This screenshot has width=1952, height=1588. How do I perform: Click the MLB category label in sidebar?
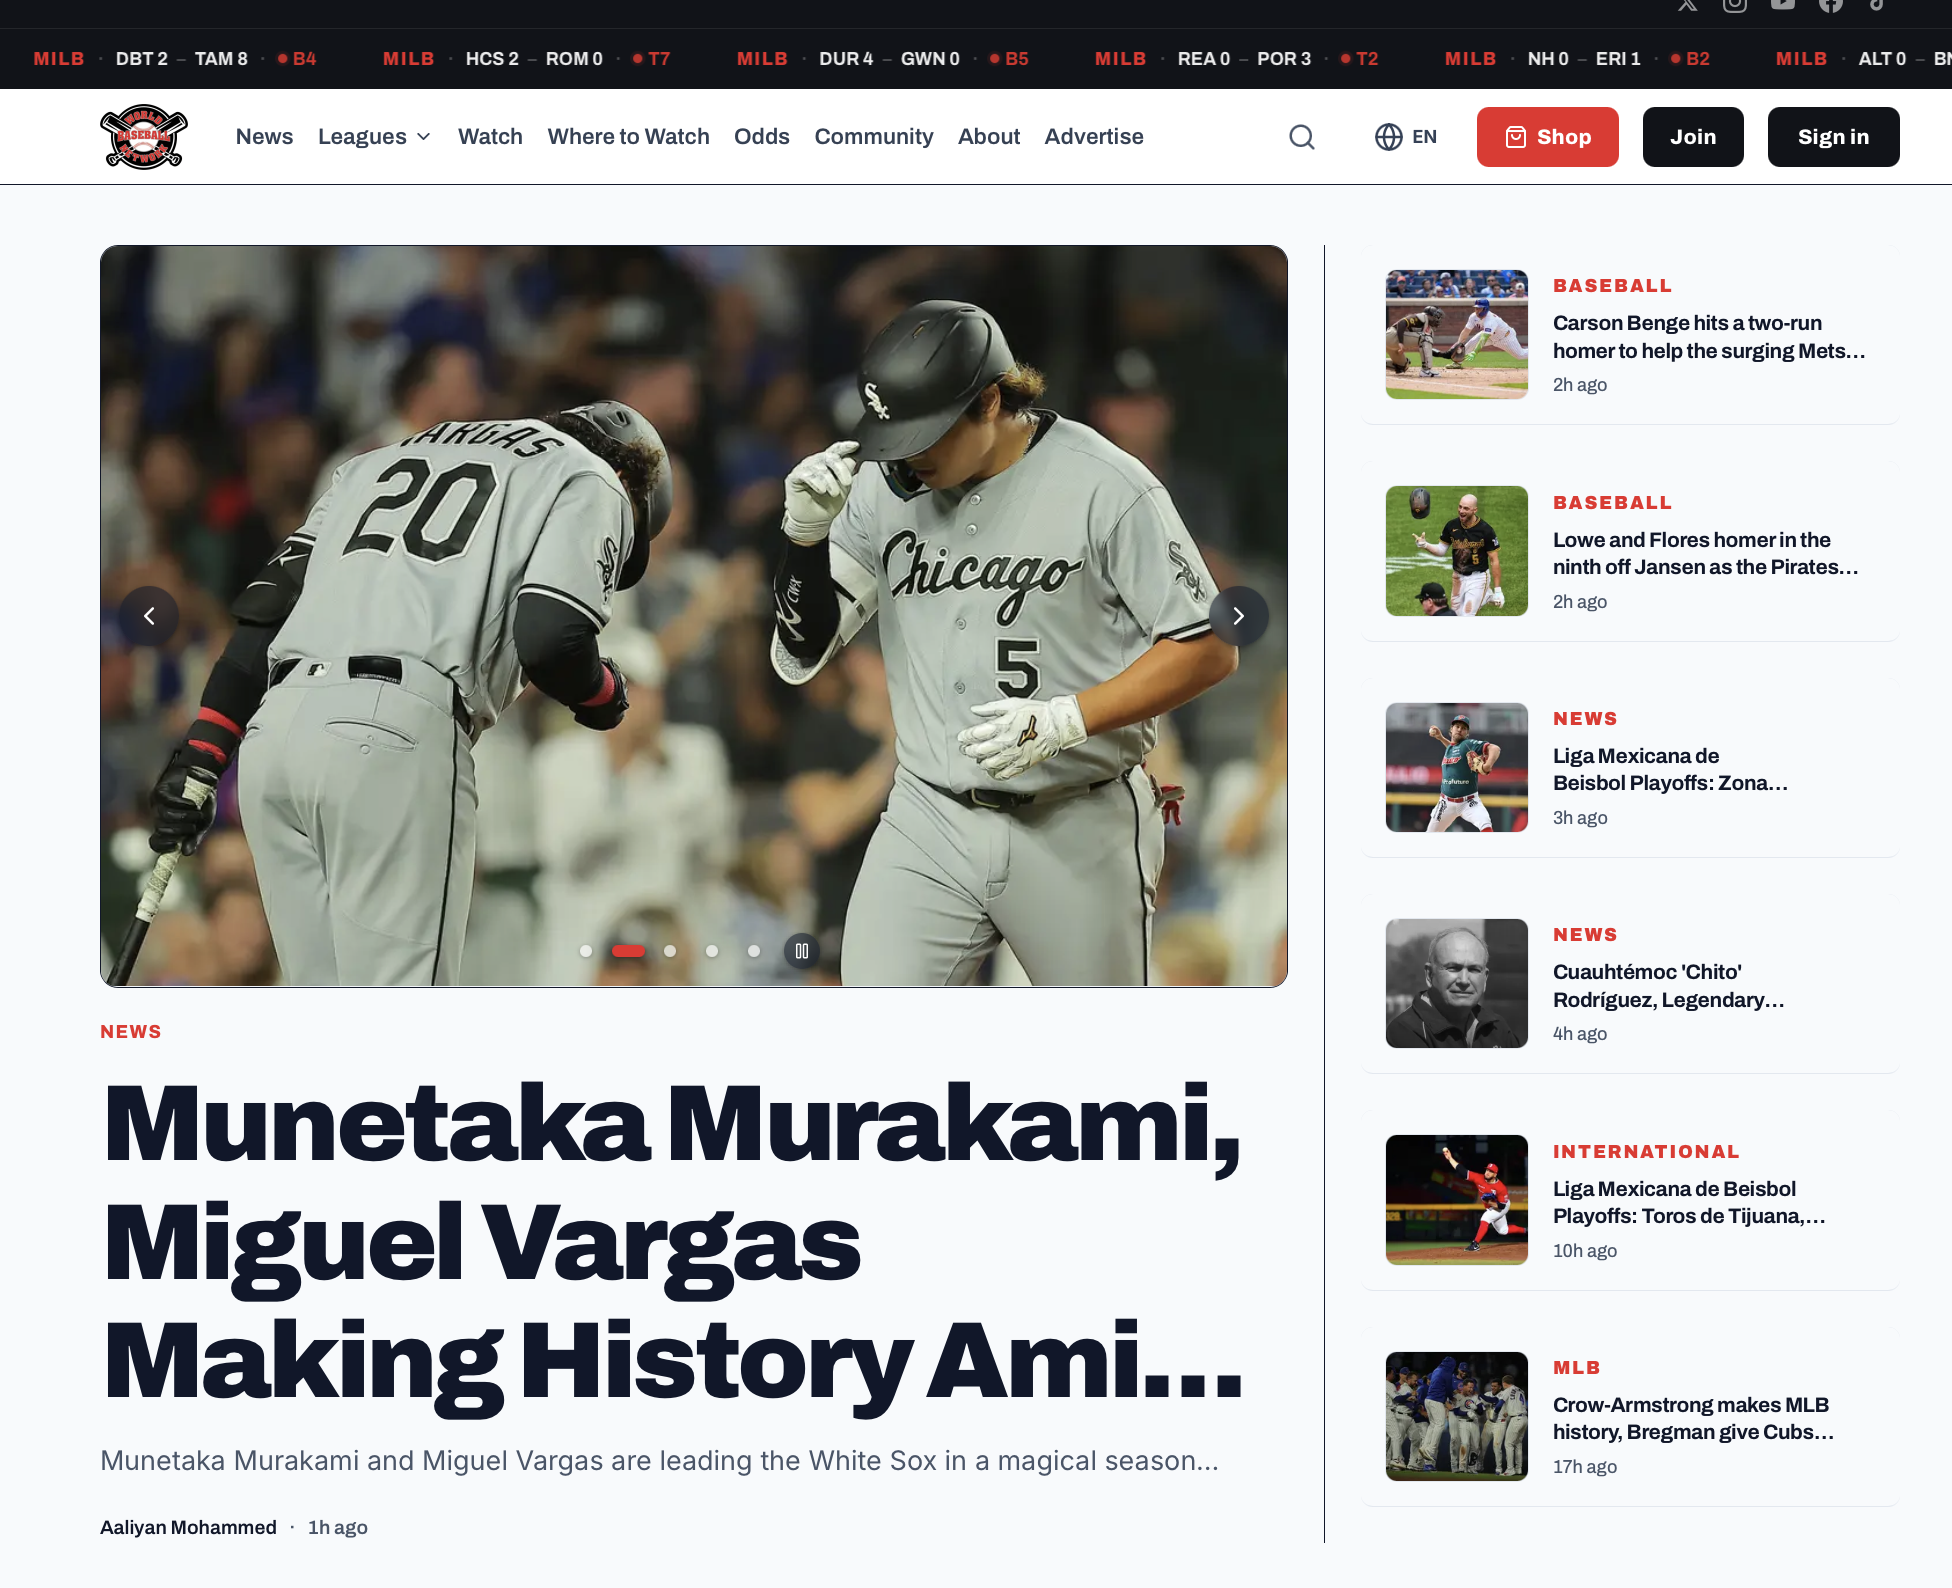pos(1577,1368)
